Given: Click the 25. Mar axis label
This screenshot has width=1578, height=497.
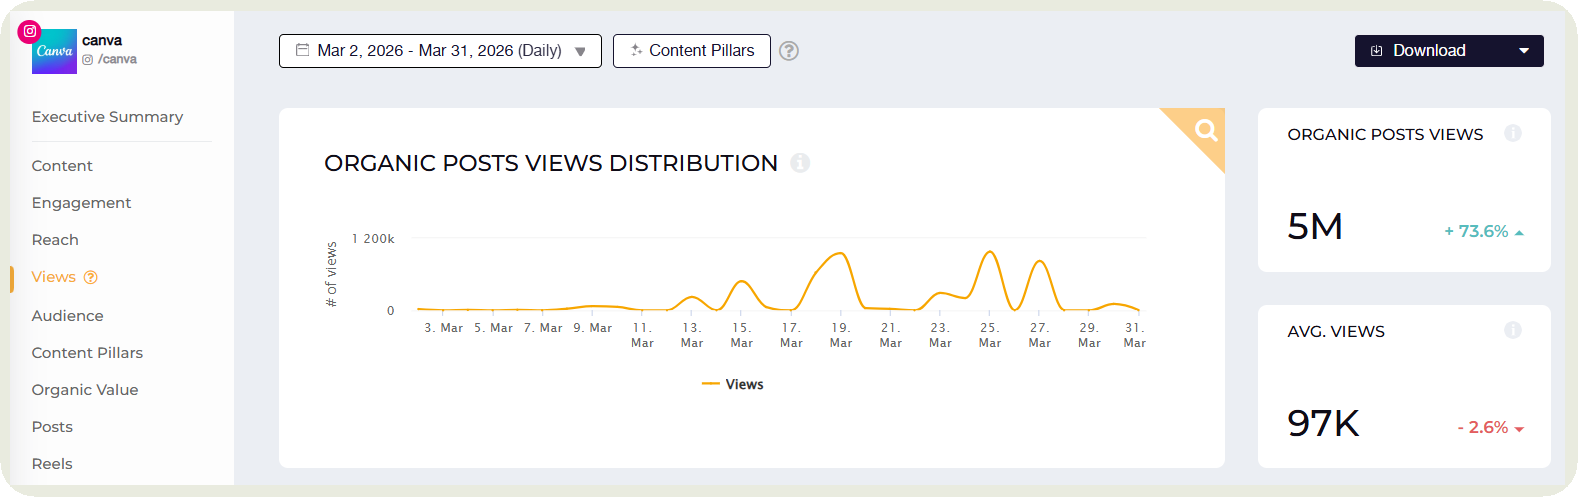Looking at the screenshot, I should [x=990, y=335].
